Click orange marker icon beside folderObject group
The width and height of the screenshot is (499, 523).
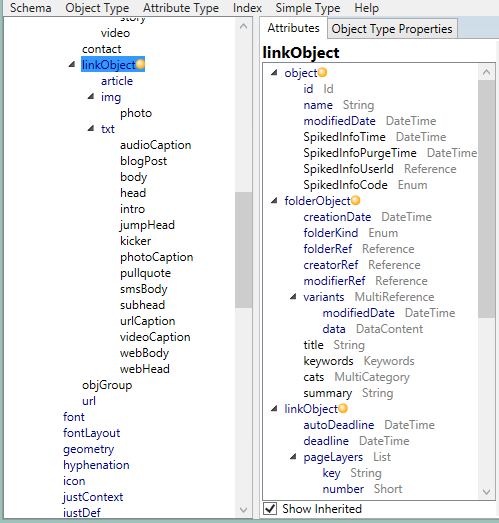(356, 200)
